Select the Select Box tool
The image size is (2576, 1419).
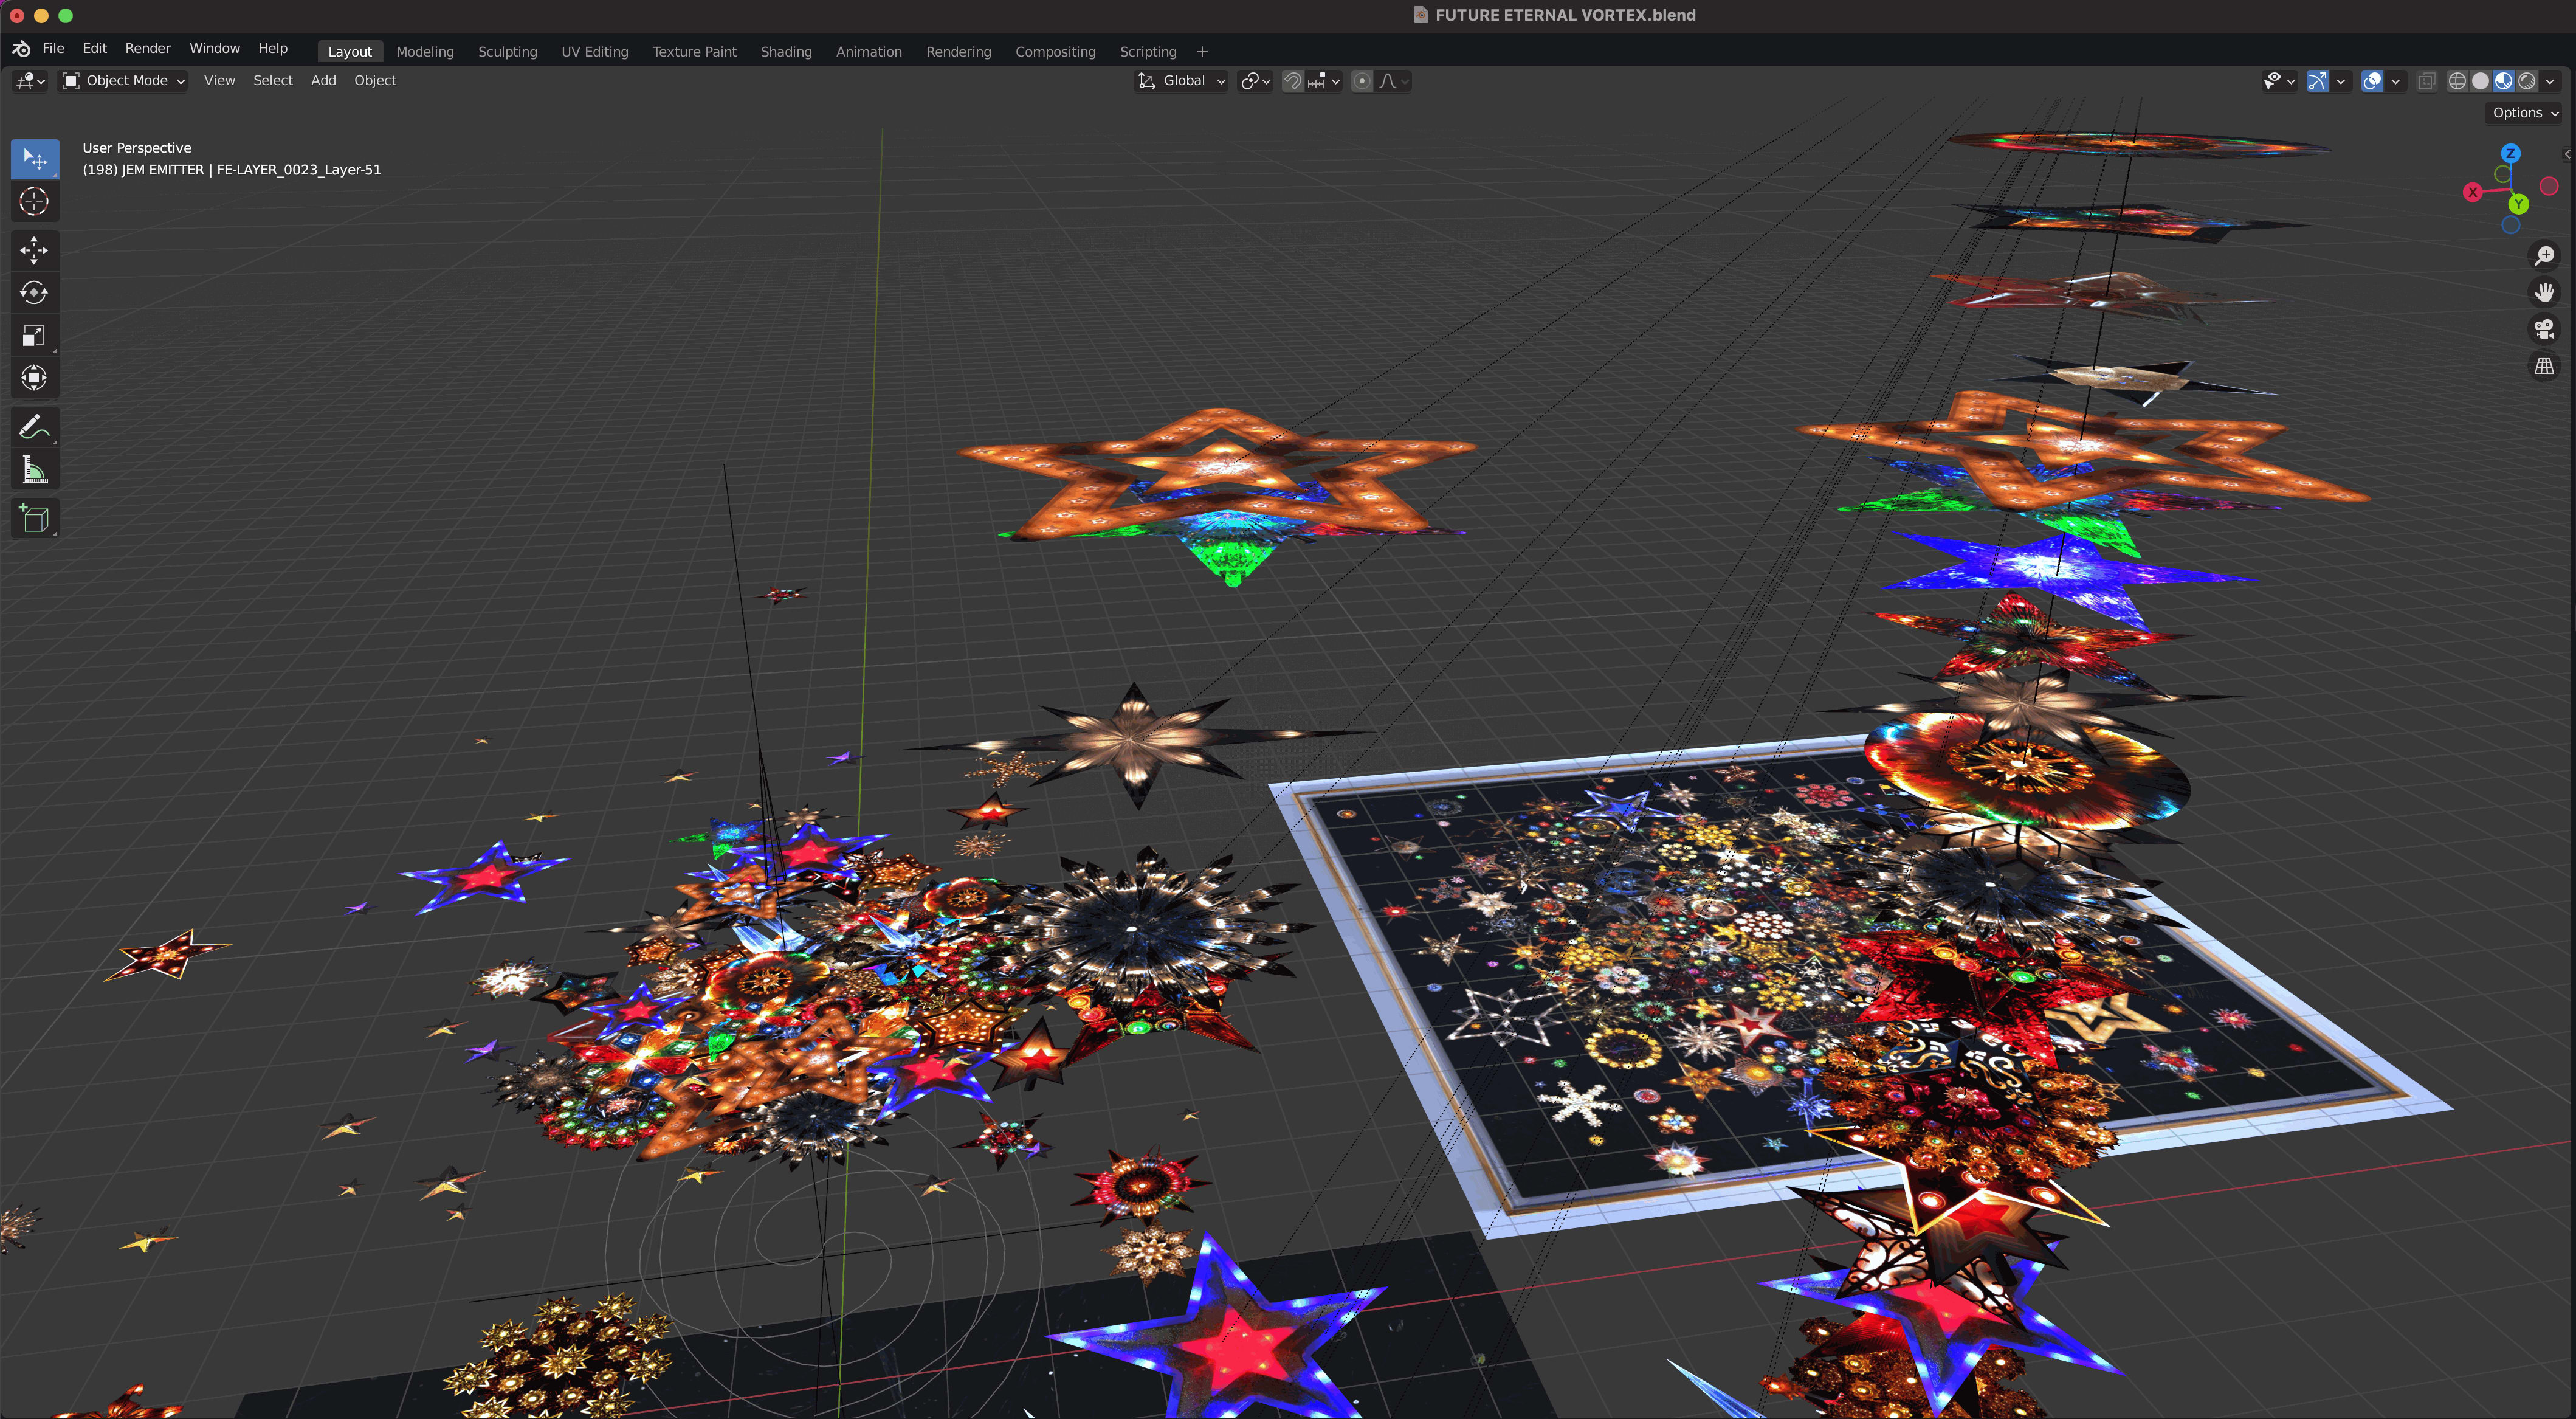tap(34, 159)
